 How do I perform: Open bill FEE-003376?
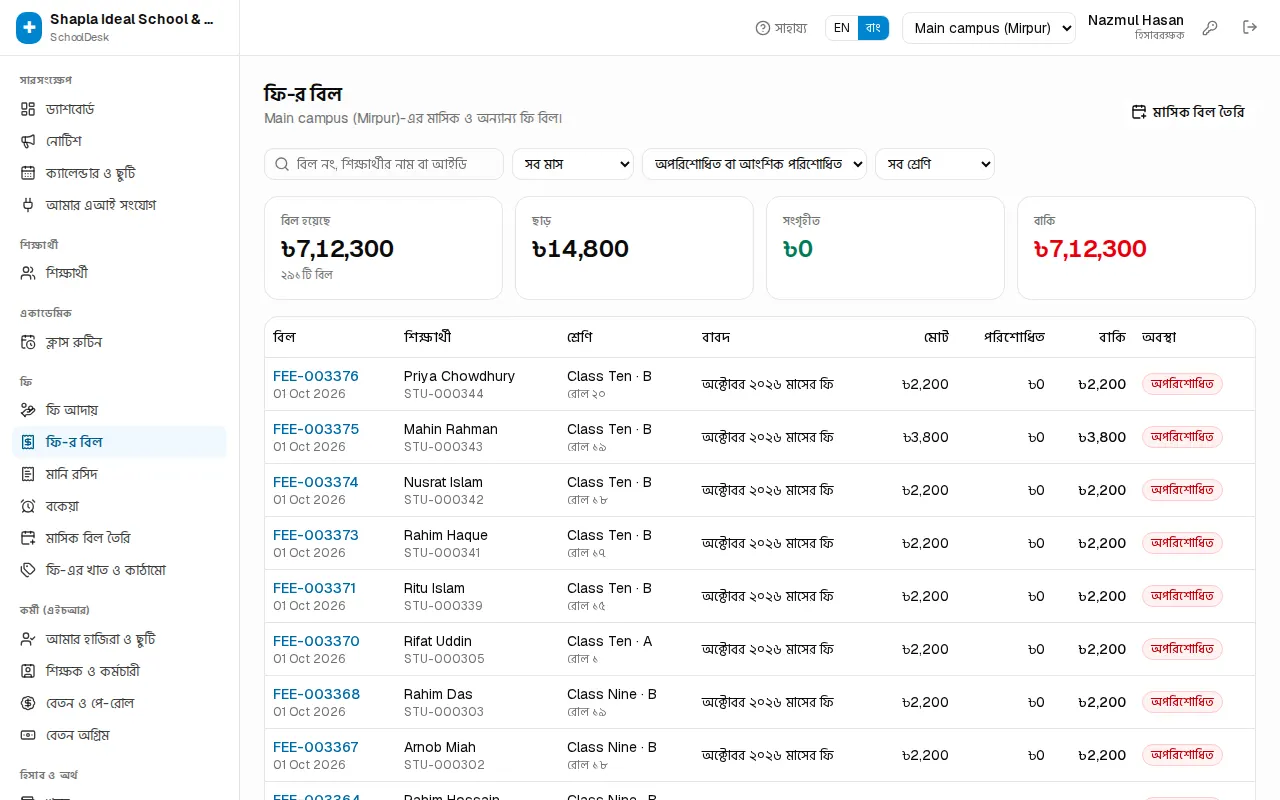point(316,376)
